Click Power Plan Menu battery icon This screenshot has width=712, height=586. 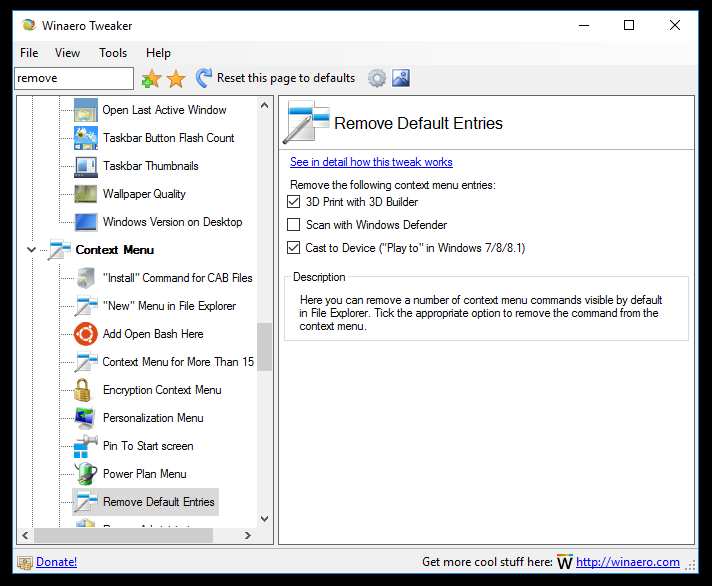pyautogui.click(x=86, y=474)
